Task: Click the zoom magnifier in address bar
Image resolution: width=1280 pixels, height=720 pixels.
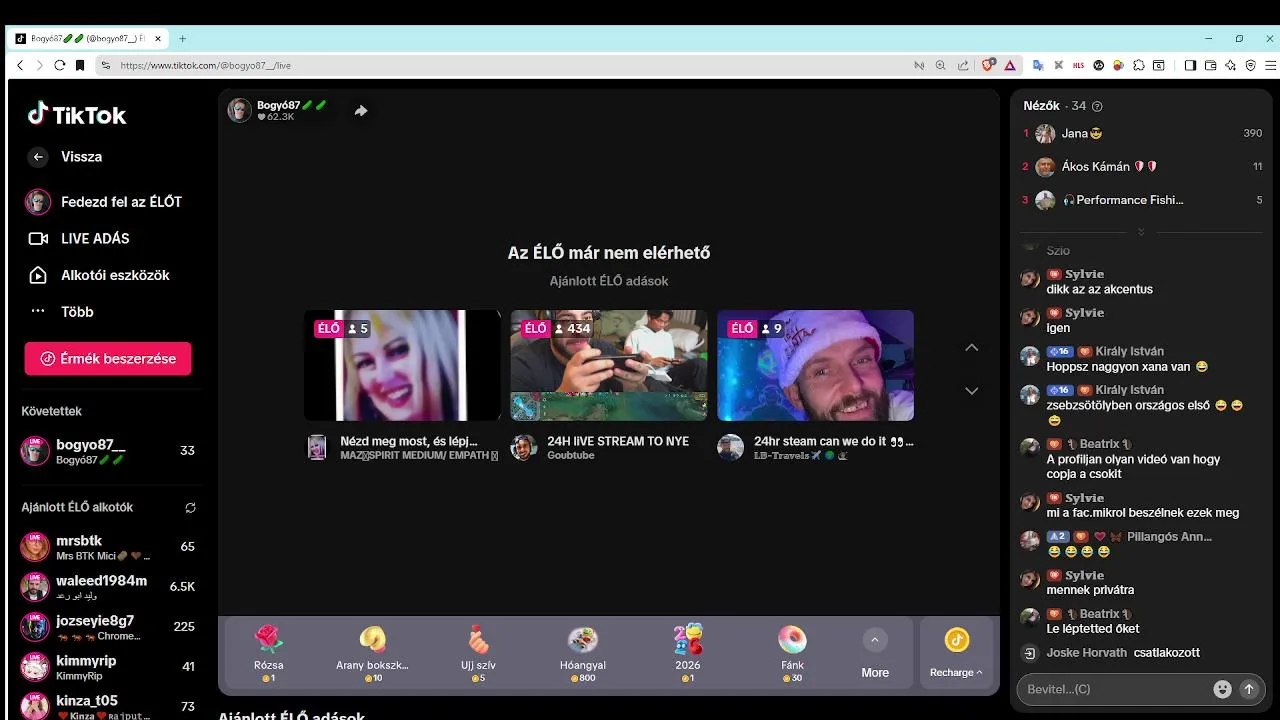Action: pos(940,65)
